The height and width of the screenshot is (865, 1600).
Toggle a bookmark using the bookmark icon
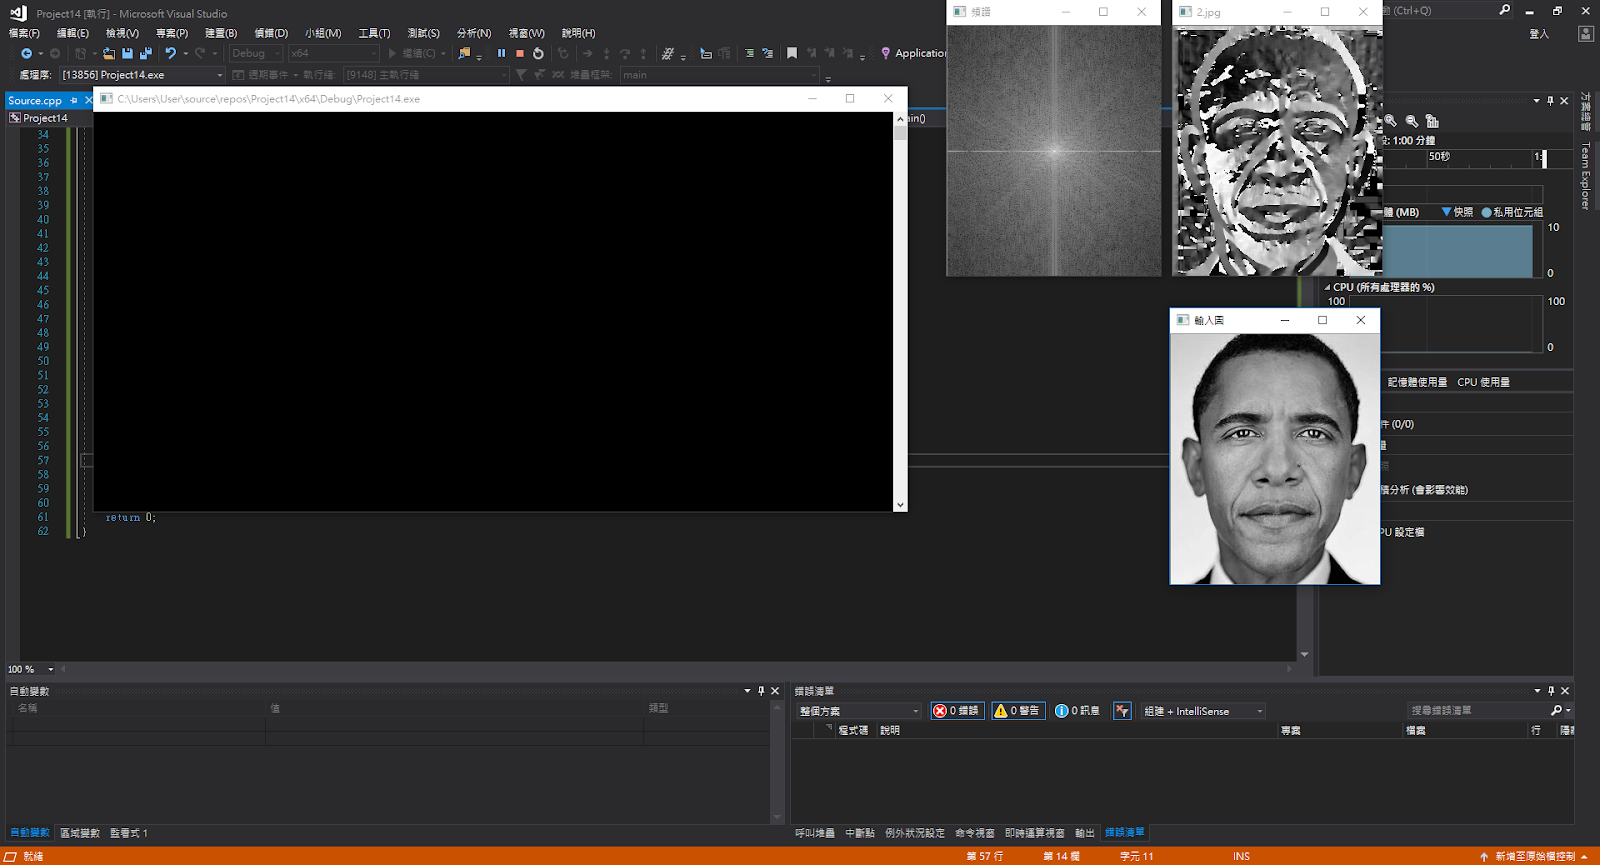click(792, 53)
